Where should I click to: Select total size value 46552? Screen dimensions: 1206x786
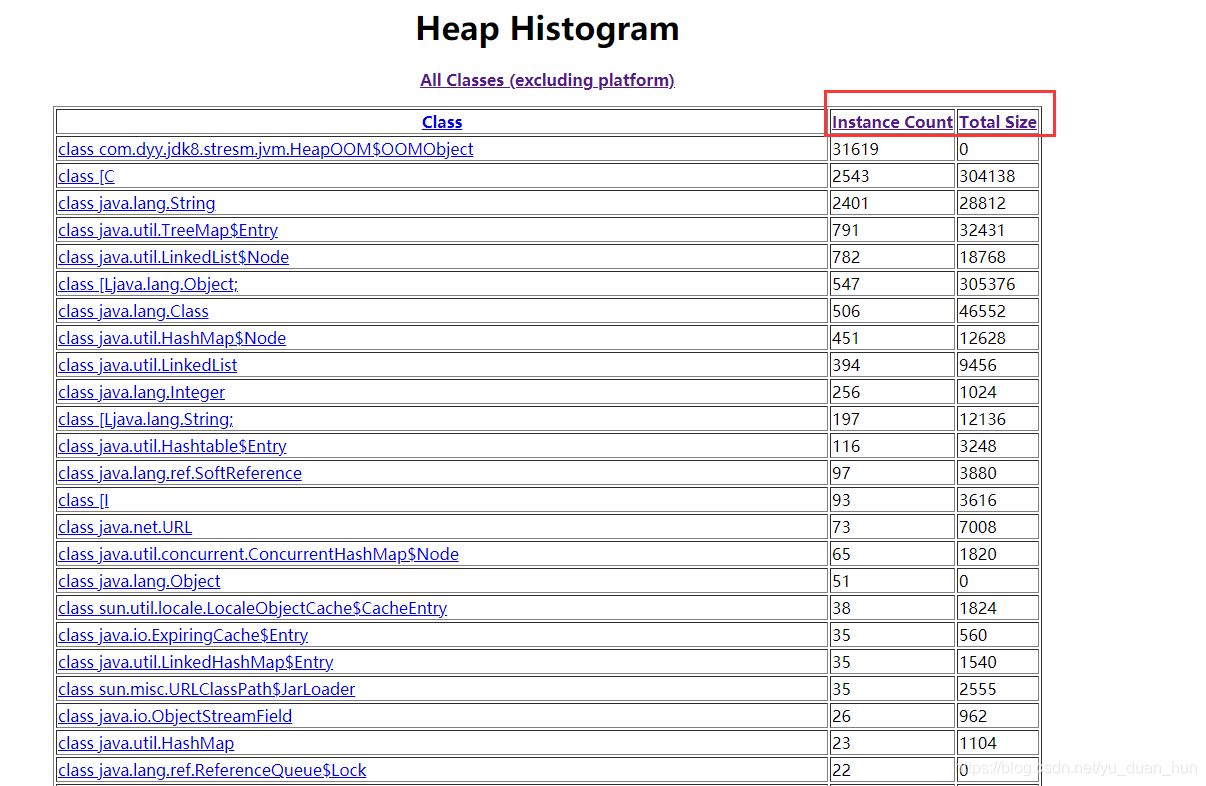[982, 311]
